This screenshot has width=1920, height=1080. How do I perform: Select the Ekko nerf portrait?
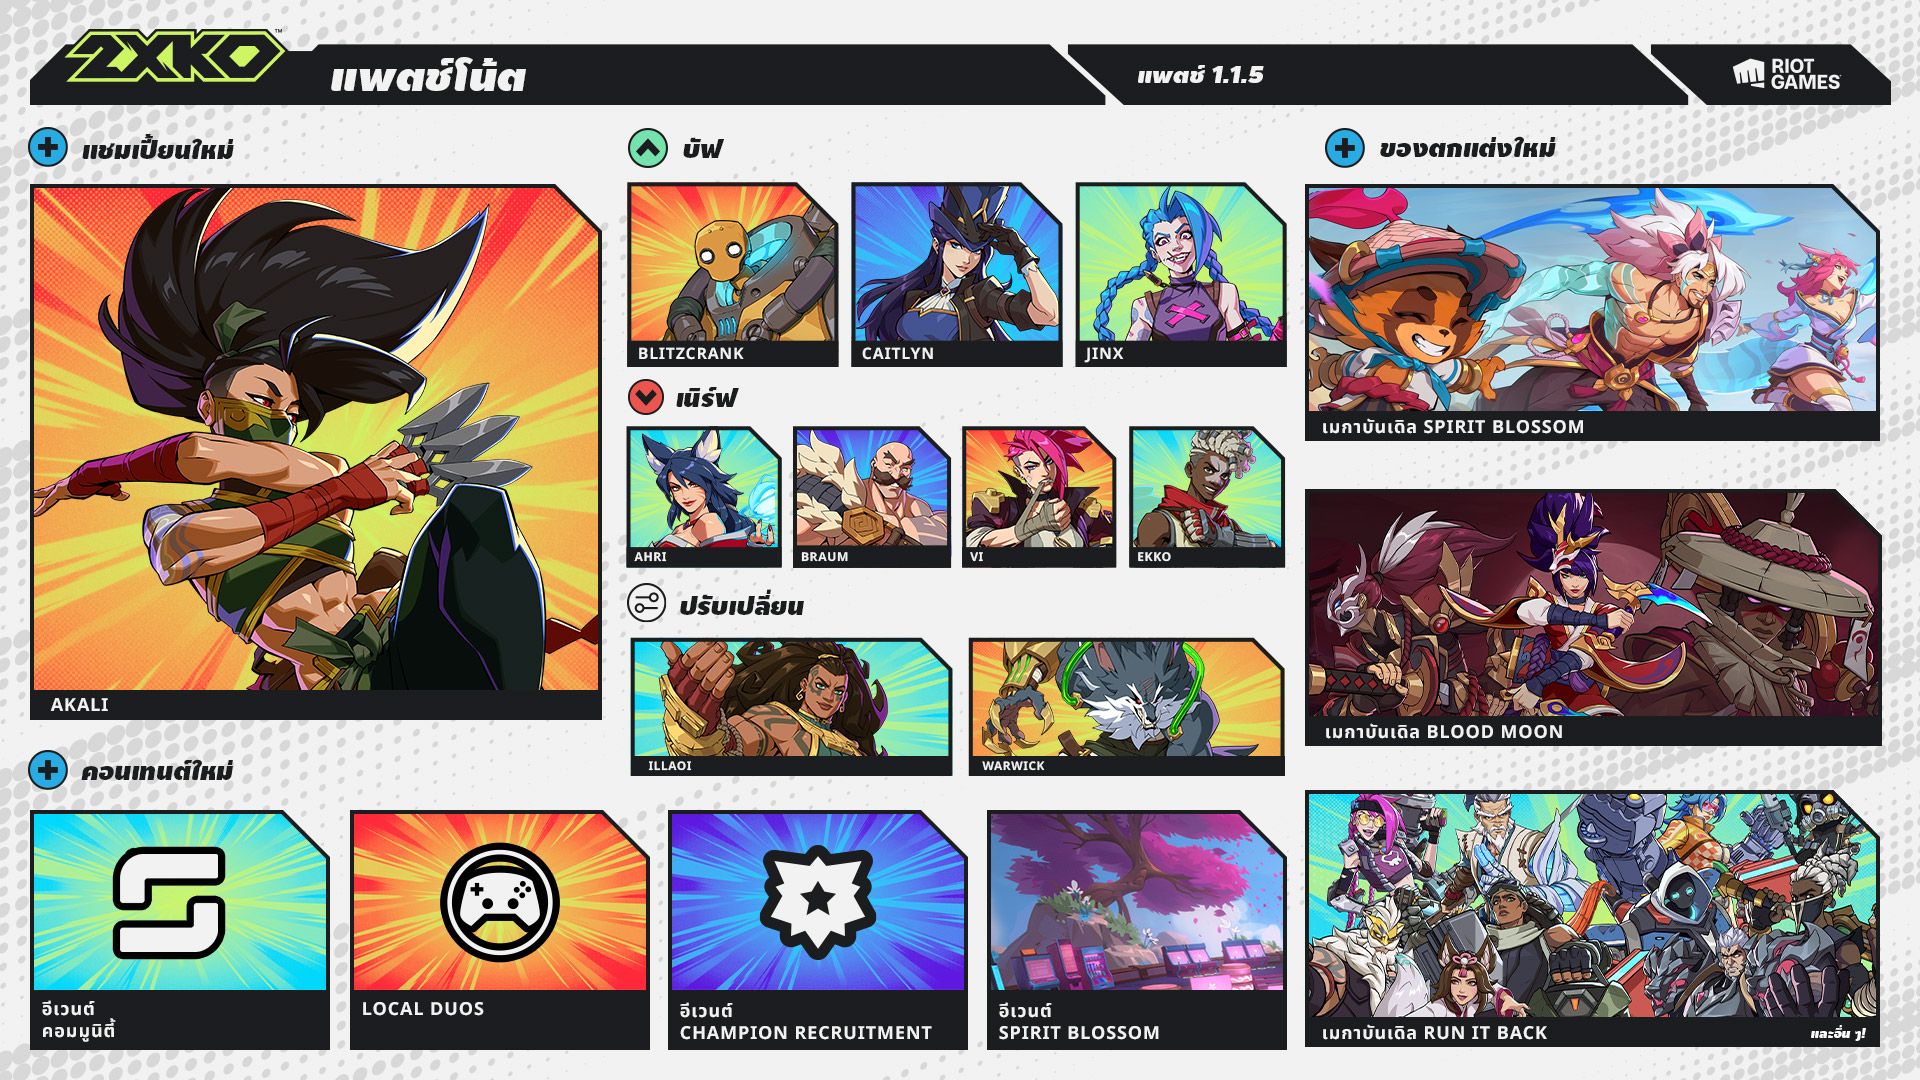pyautogui.click(x=1207, y=497)
